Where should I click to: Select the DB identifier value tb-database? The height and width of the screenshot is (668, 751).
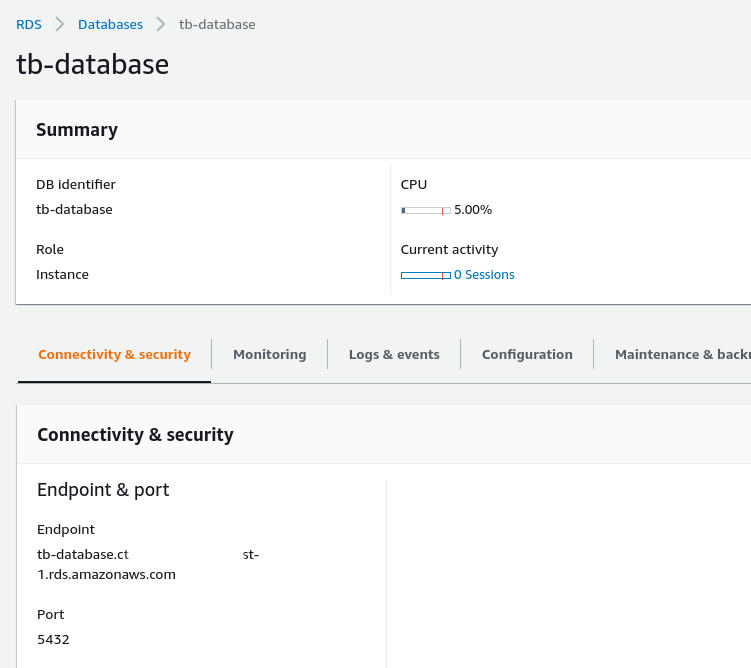[x=74, y=210]
